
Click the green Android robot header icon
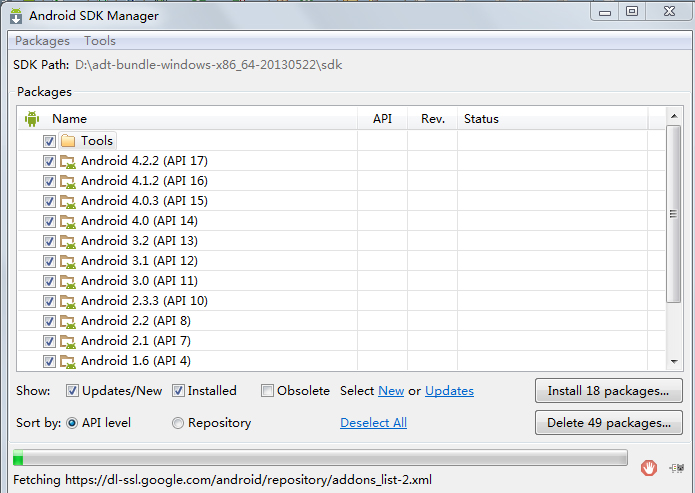[x=32, y=119]
